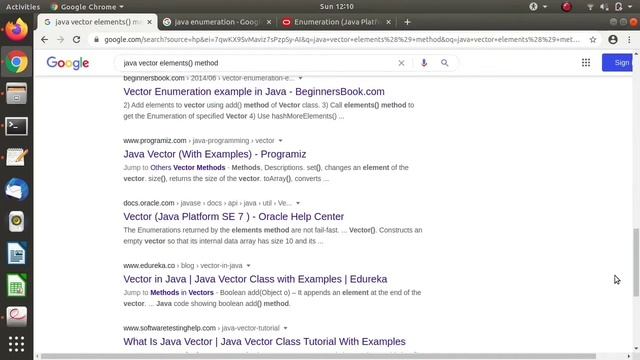Open the red scribble app dock icon
The image size is (640, 360).
point(16,316)
